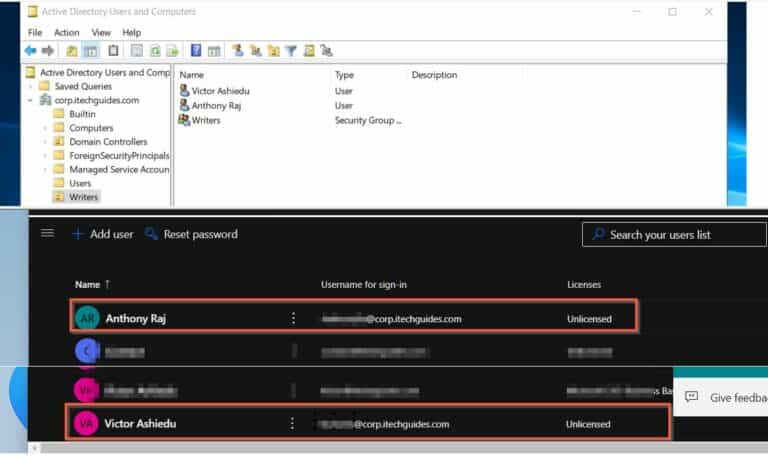Click the Find objects toolbar icon

click(x=309, y=50)
